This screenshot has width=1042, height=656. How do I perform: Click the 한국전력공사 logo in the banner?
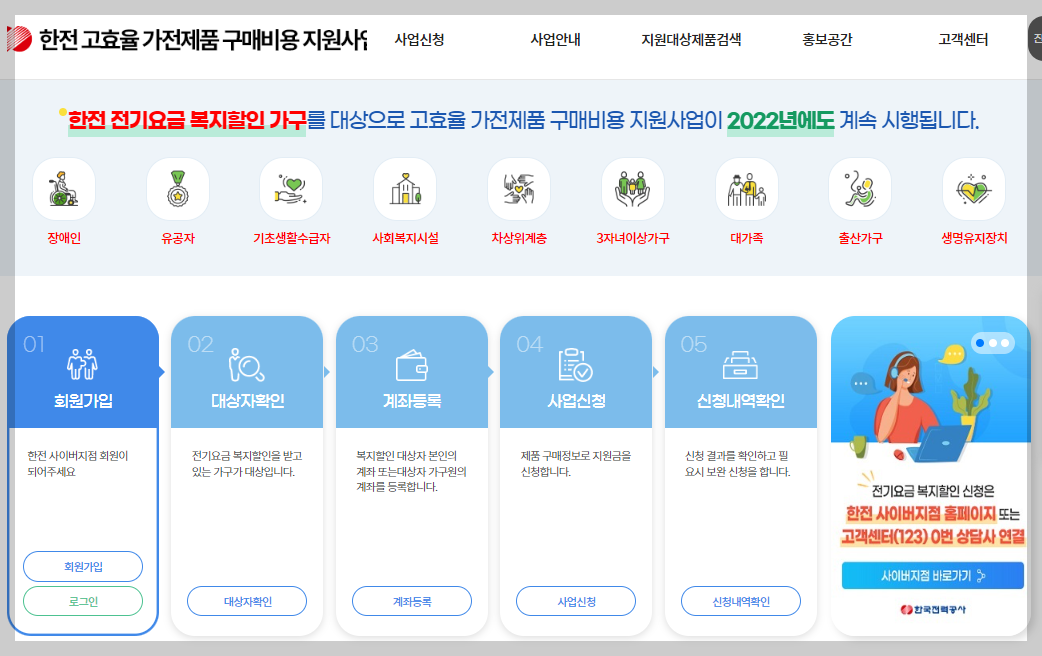point(933,609)
